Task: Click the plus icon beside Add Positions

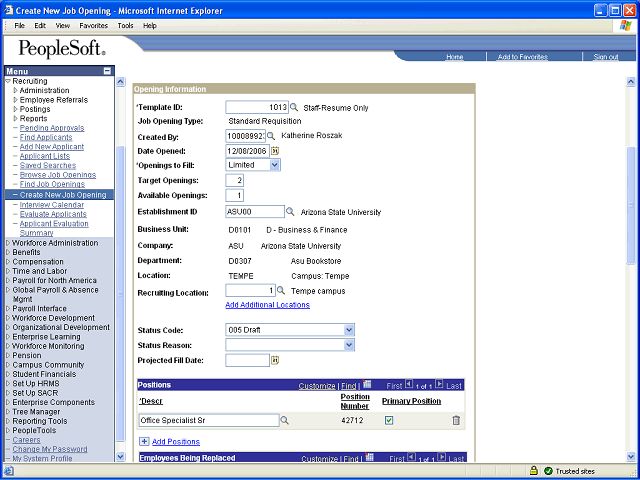Action: [x=144, y=441]
